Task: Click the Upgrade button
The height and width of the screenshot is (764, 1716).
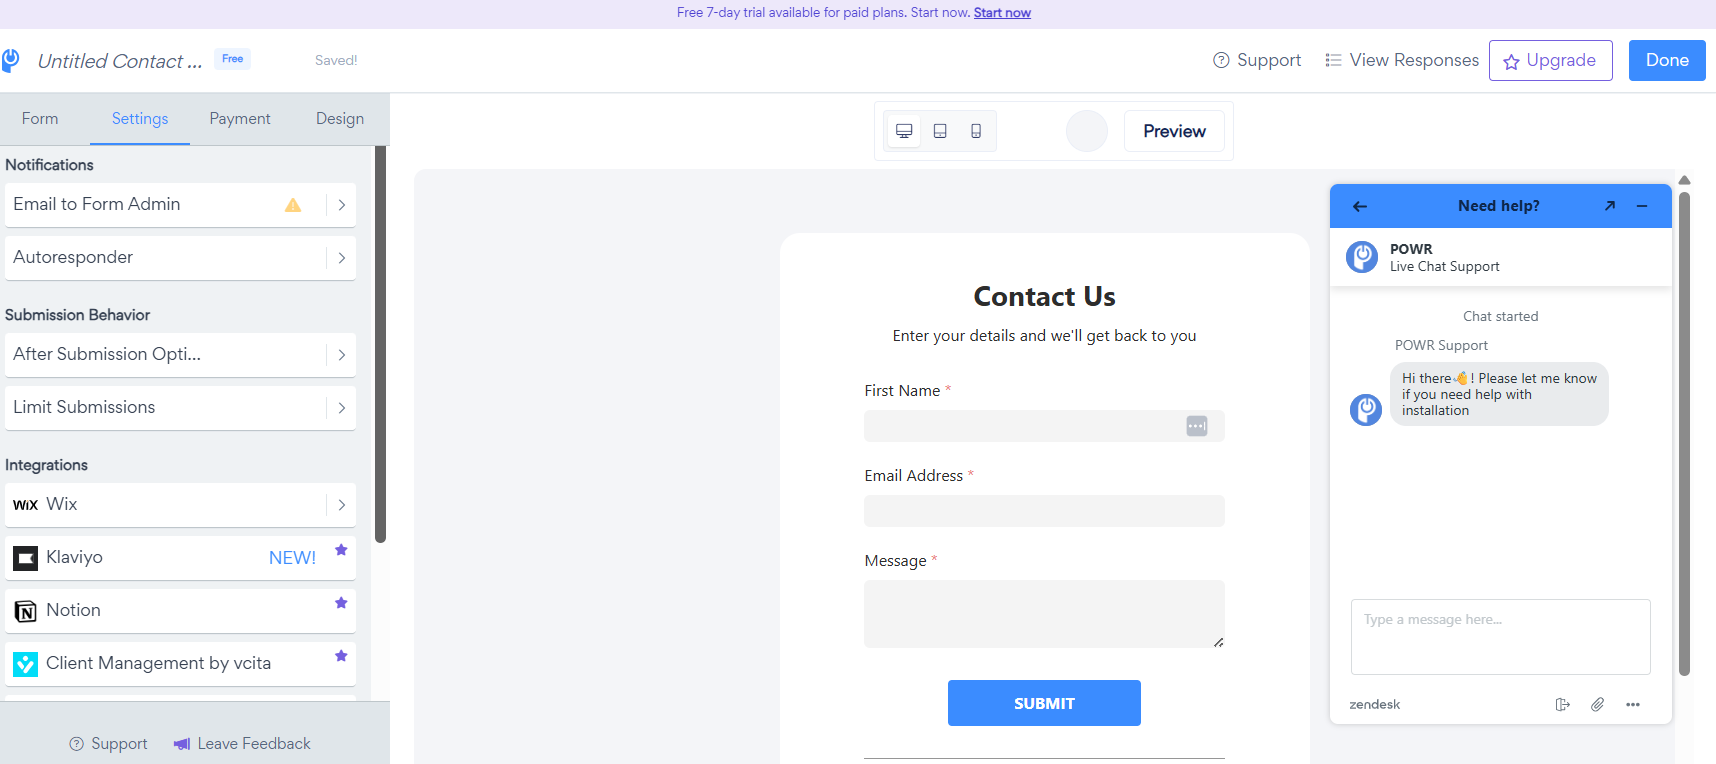Action: [1550, 60]
